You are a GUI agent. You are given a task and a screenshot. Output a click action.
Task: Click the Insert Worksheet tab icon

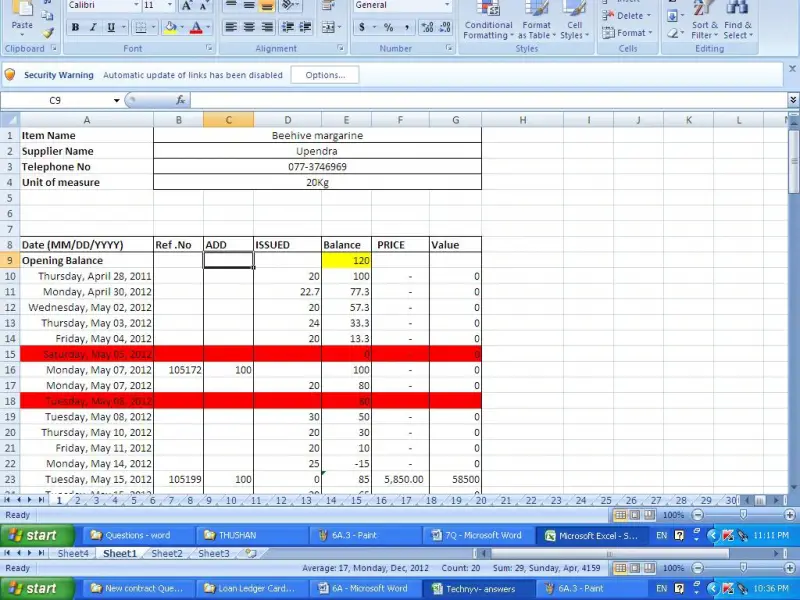tap(251, 554)
